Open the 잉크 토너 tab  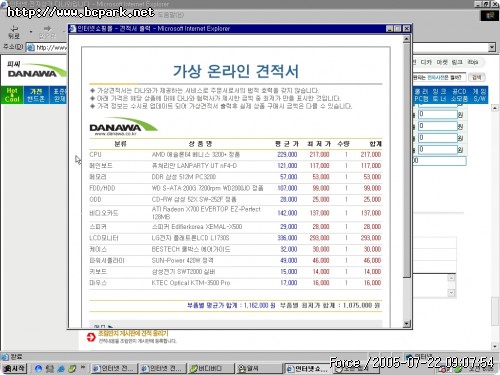(440, 95)
